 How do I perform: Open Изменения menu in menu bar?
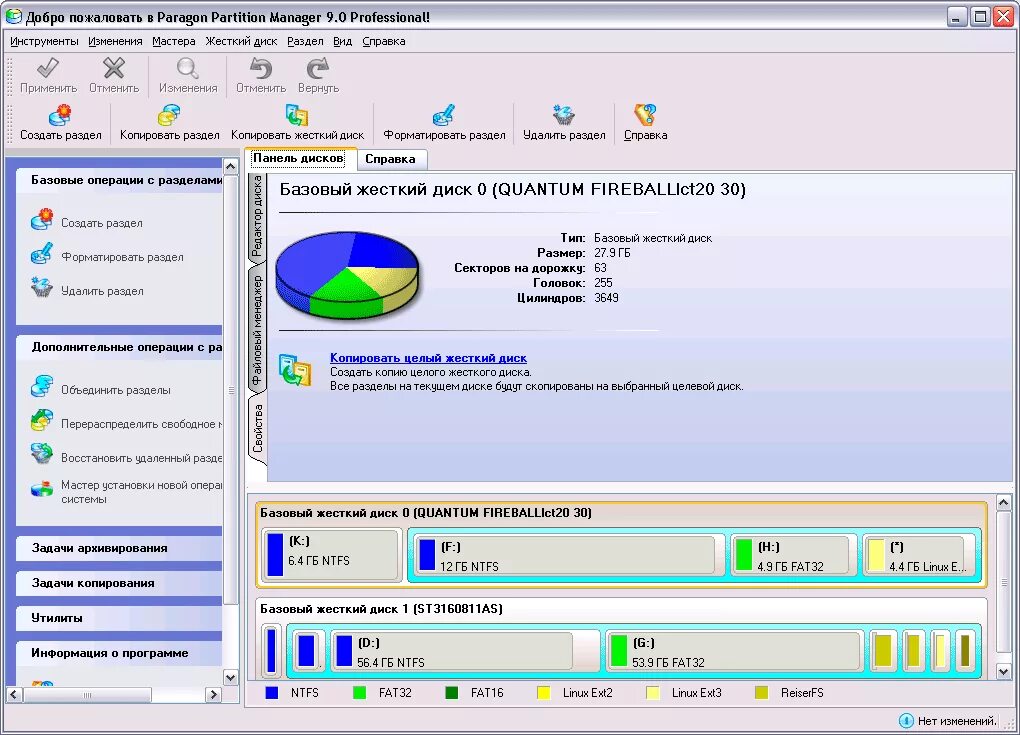[115, 41]
